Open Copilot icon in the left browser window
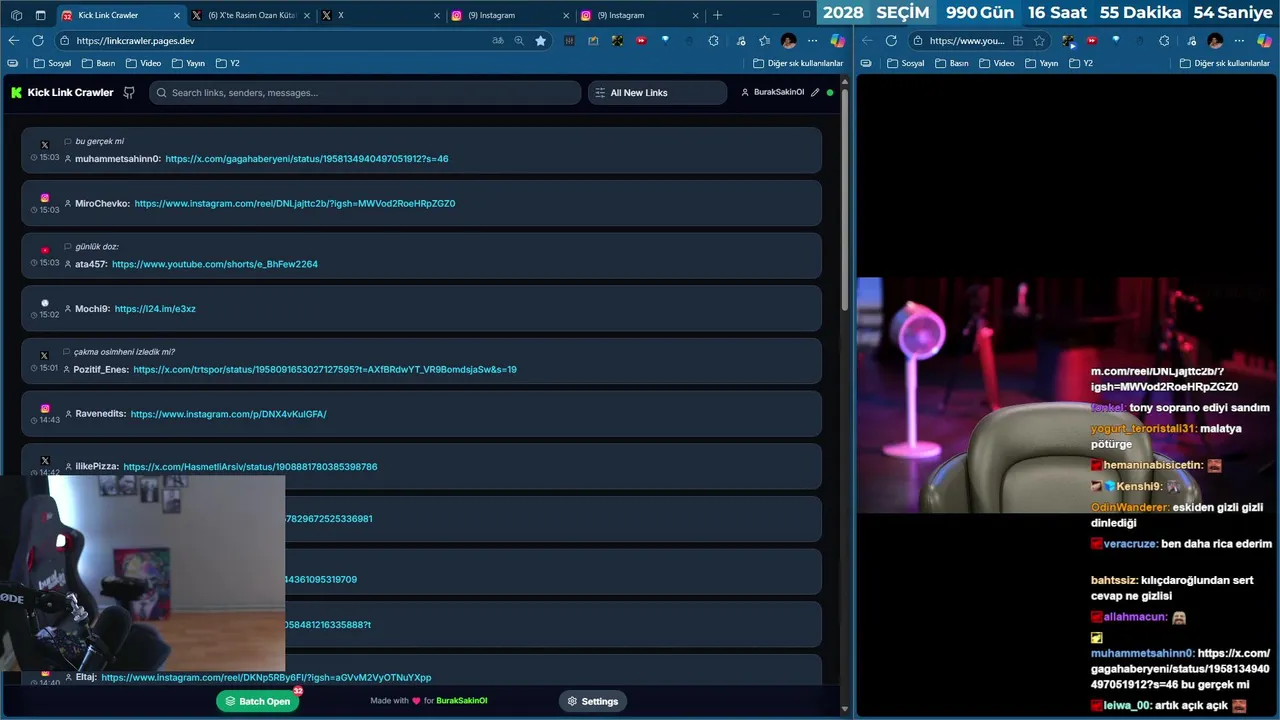Screen dimensions: 1280x720 (x=838, y=41)
